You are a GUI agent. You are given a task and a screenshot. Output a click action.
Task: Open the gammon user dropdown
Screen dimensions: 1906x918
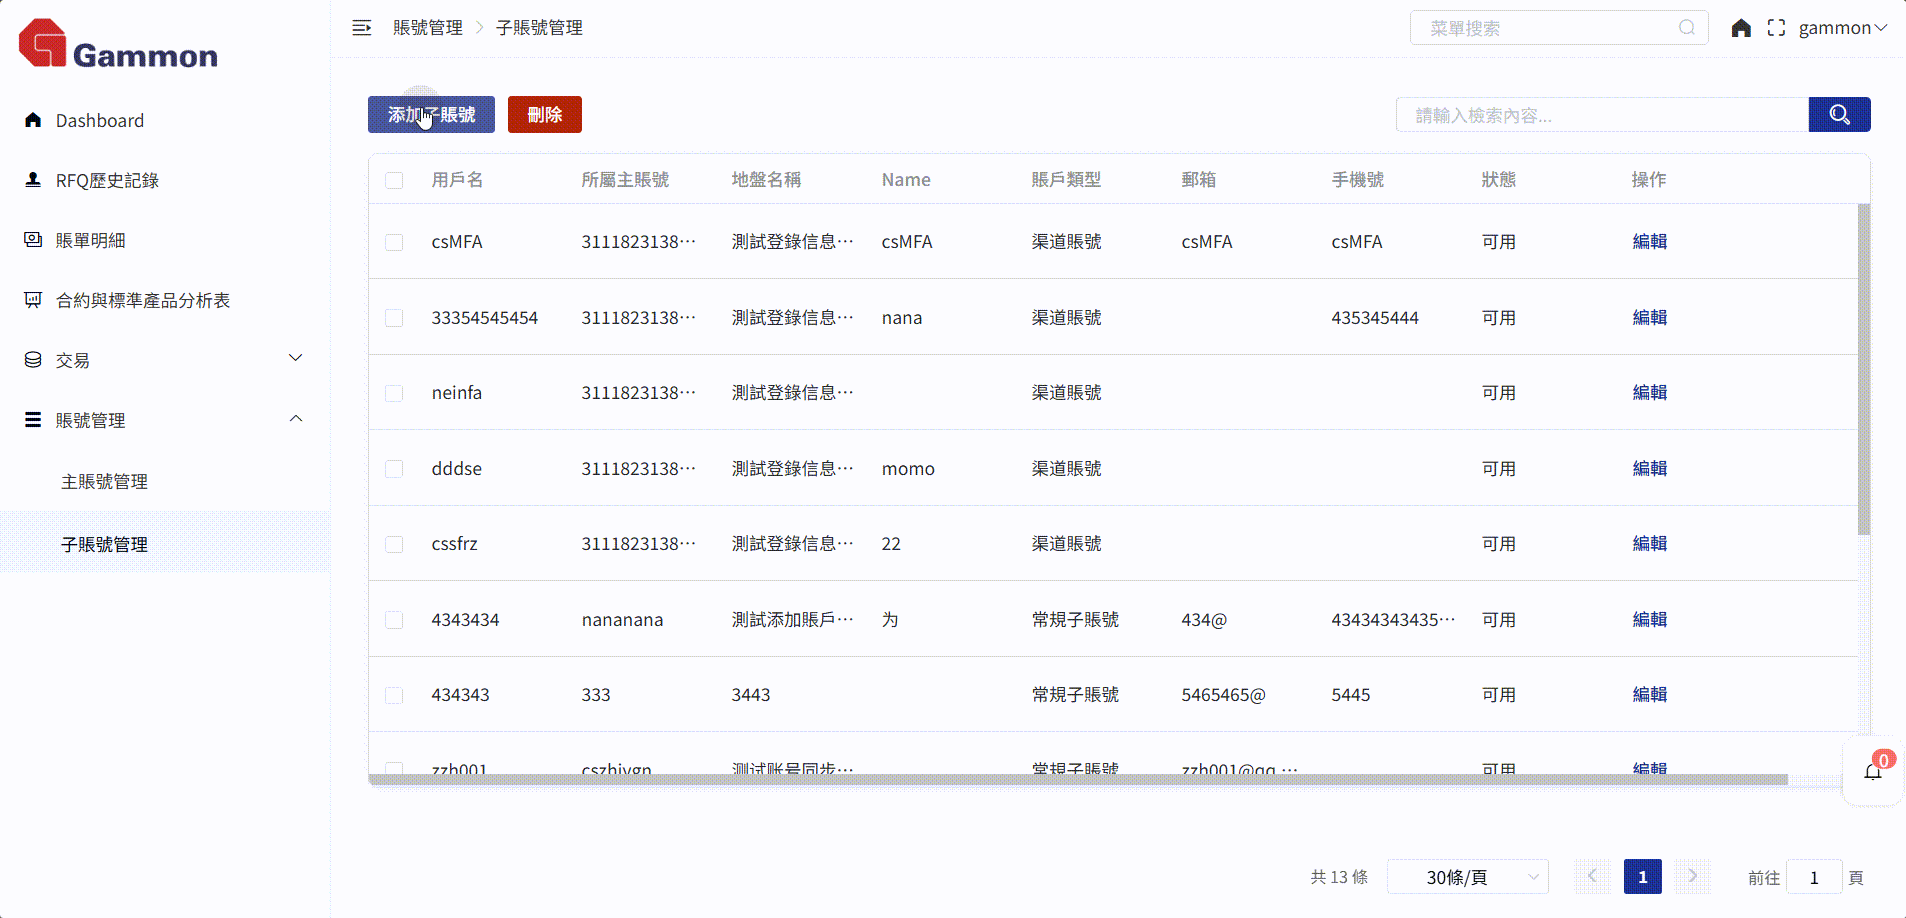coord(1842,28)
